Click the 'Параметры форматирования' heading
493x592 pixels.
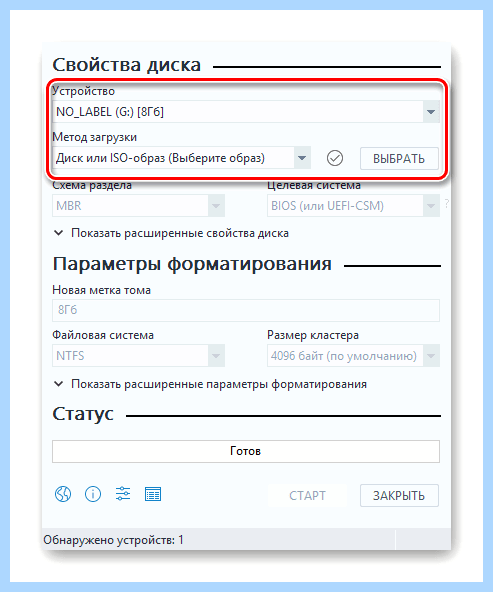coord(192,264)
